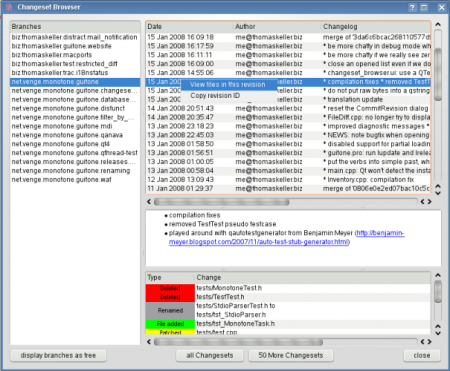Click the Changelog column header
Image resolution: width=450 pixels, height=371 pixels.
coord(376,27)
